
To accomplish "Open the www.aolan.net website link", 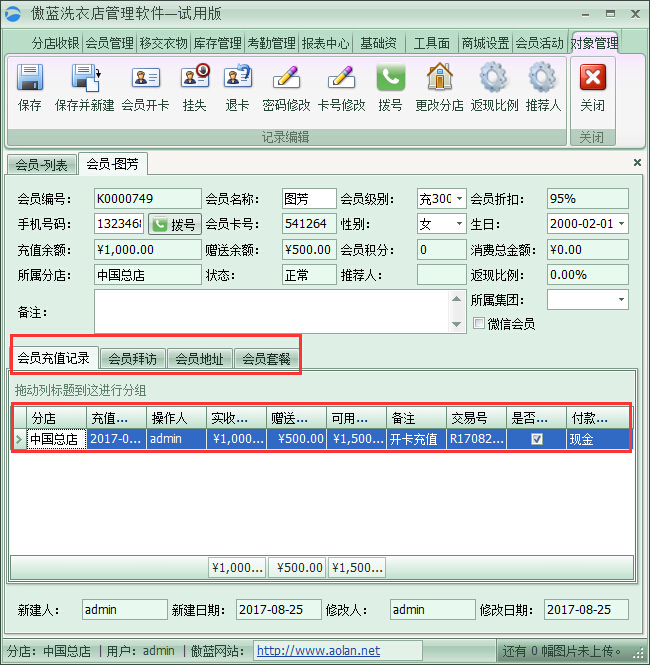I will click(318, 651).
